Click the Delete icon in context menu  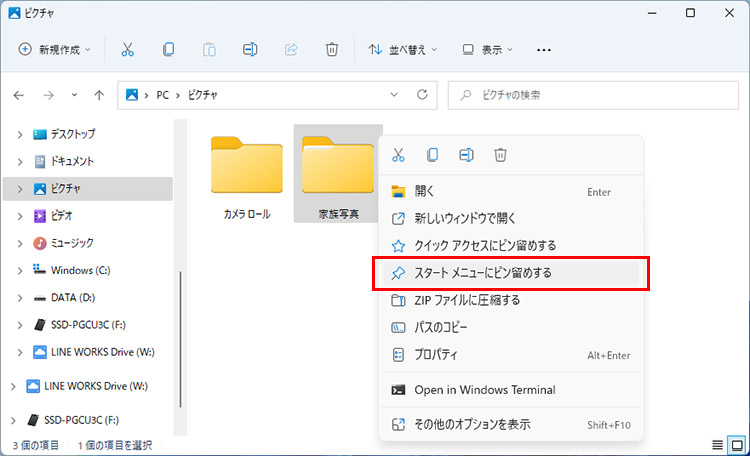(501, 154)
